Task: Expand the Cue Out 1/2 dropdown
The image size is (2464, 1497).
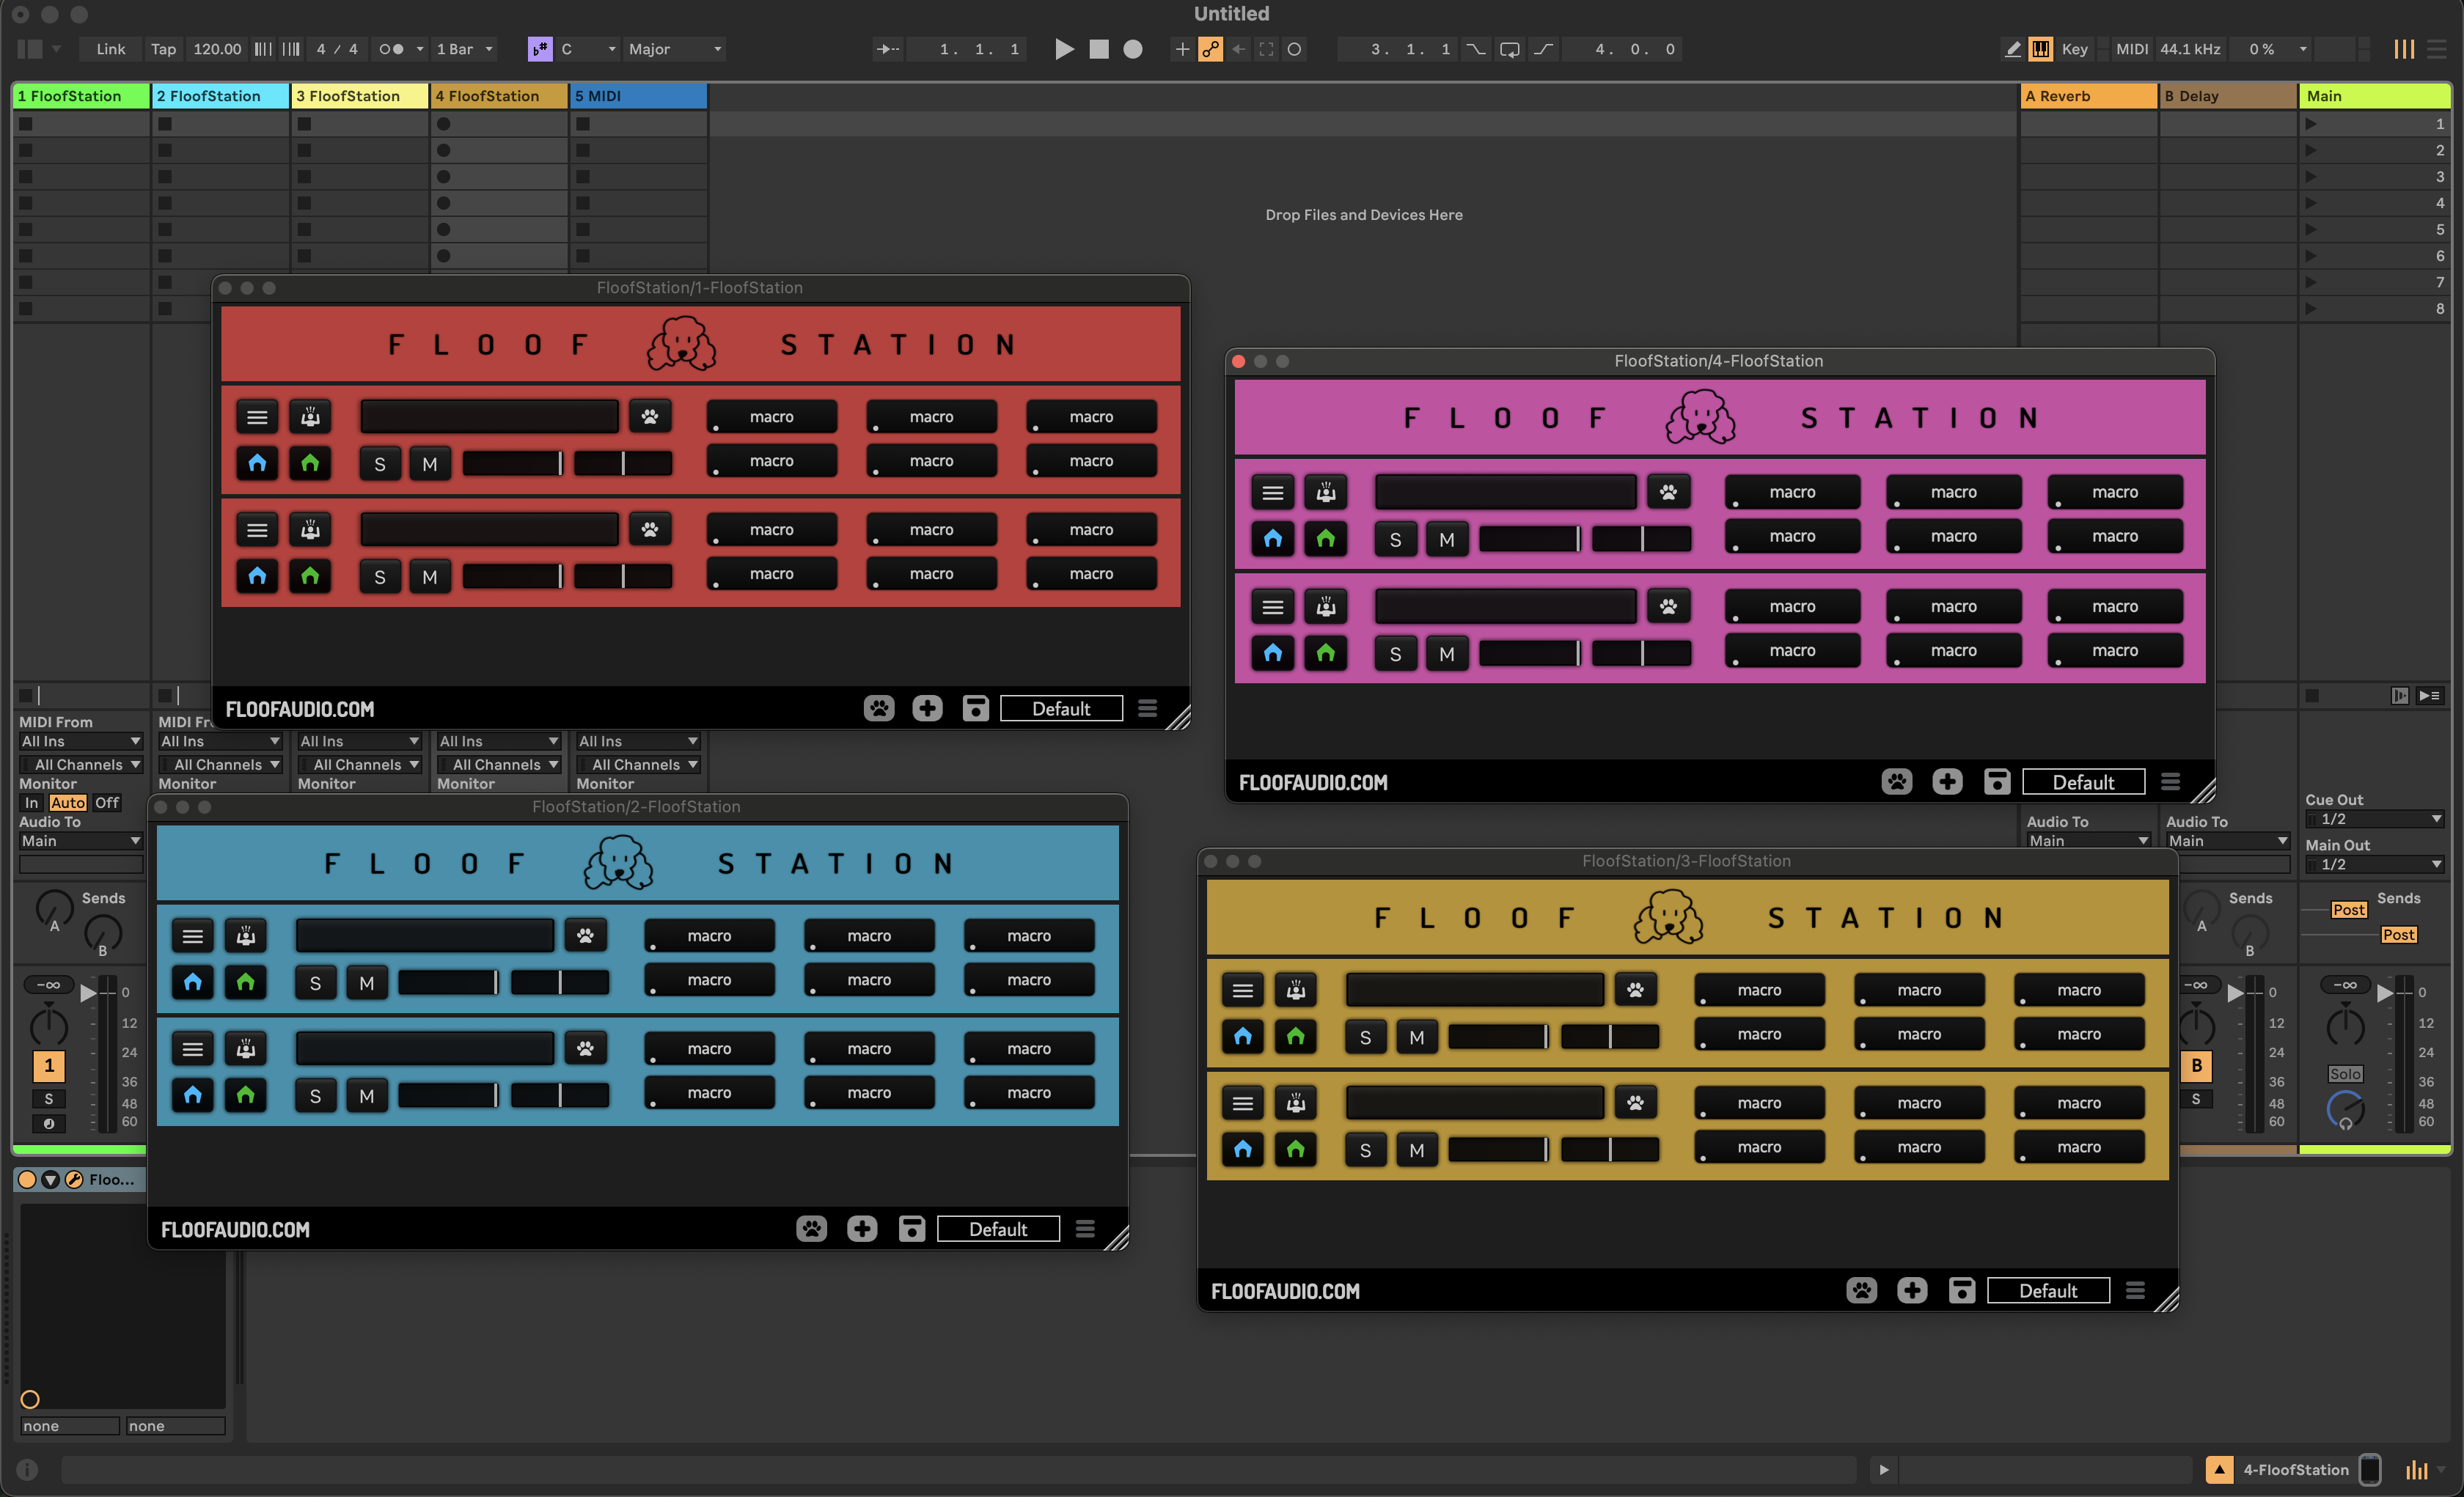Action: click(2375, 819)
